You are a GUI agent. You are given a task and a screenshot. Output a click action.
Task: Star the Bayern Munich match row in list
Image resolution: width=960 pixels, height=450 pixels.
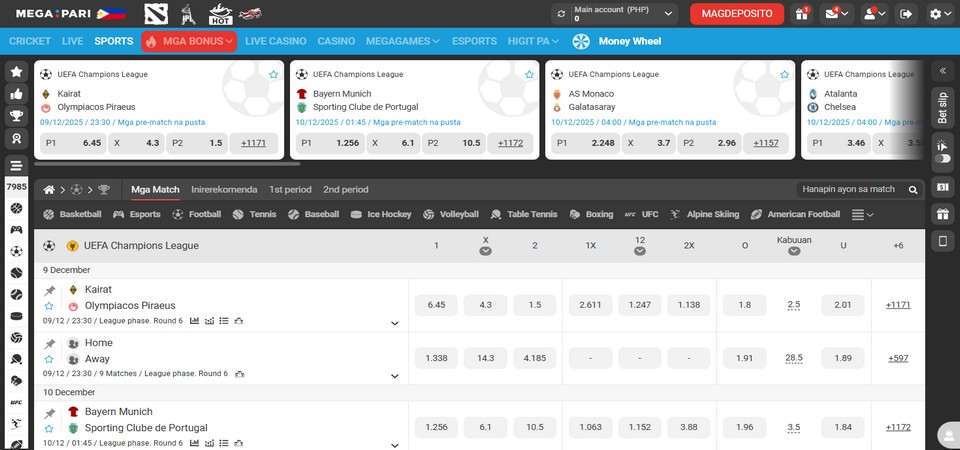point(49,428)
